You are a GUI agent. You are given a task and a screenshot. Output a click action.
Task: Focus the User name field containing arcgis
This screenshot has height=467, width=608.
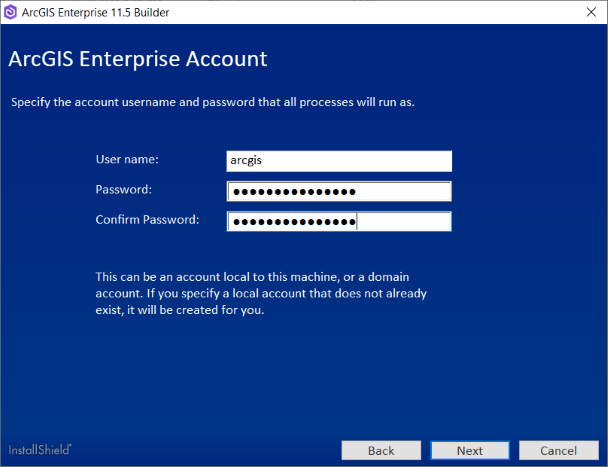[339, 161]
